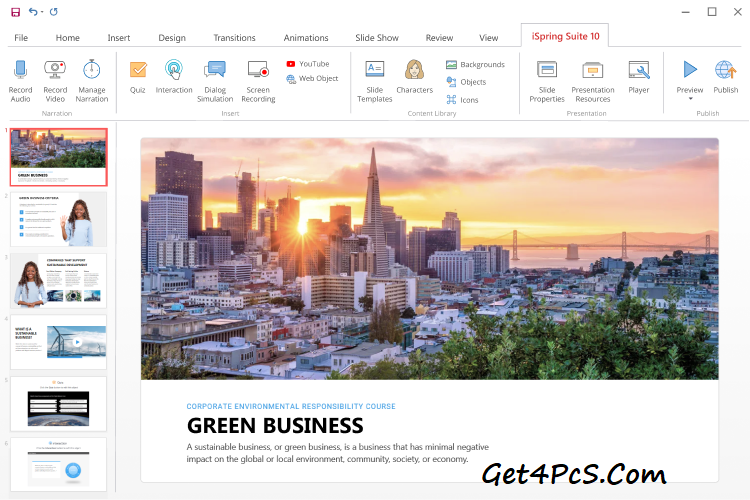Open Manage Narration stopwatch icon
This screenshot has height=500, width=750.
[x=92, y=69]
